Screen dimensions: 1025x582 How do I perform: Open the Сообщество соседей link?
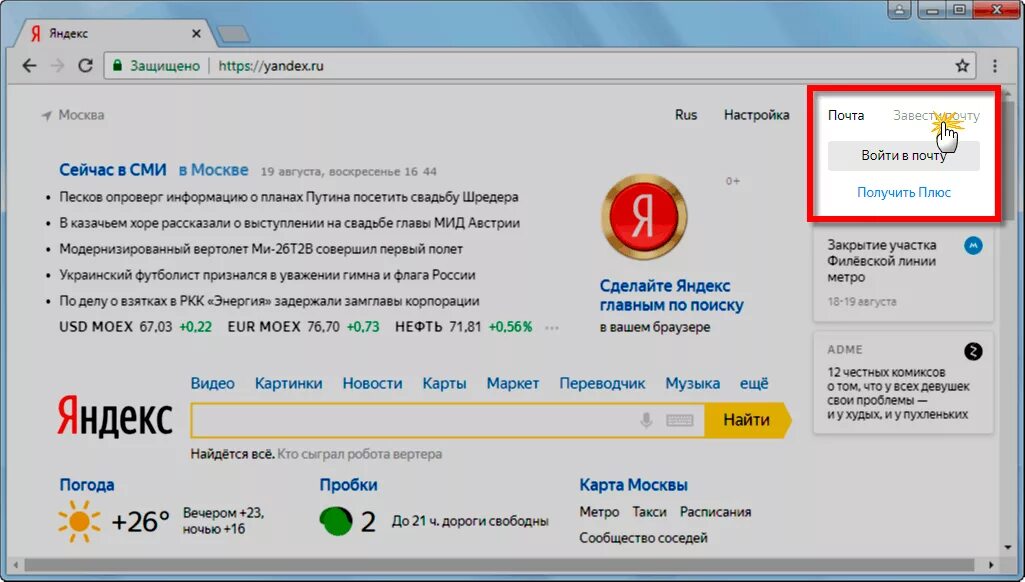(643, 538)
